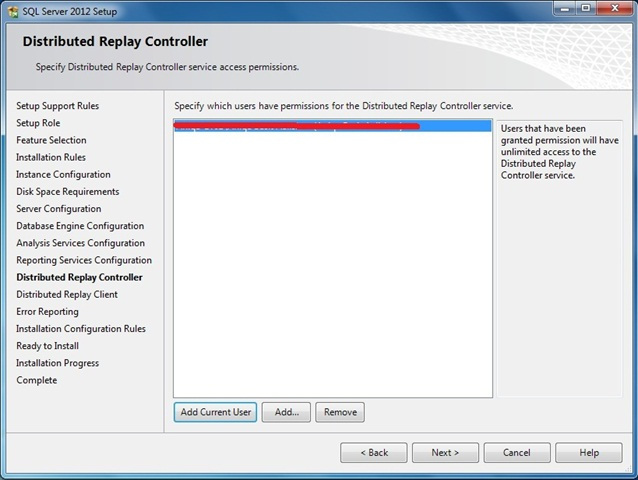
Task: Click the Installation Rules step
Action: pos(51,157)
